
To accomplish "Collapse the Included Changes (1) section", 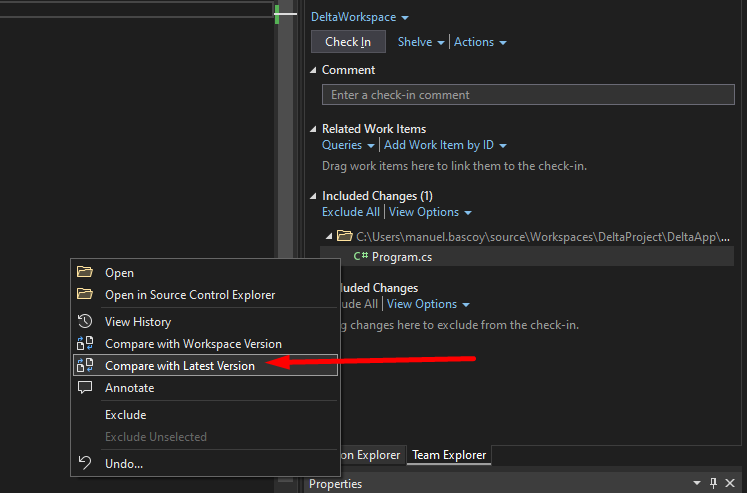I will (313, 196).
